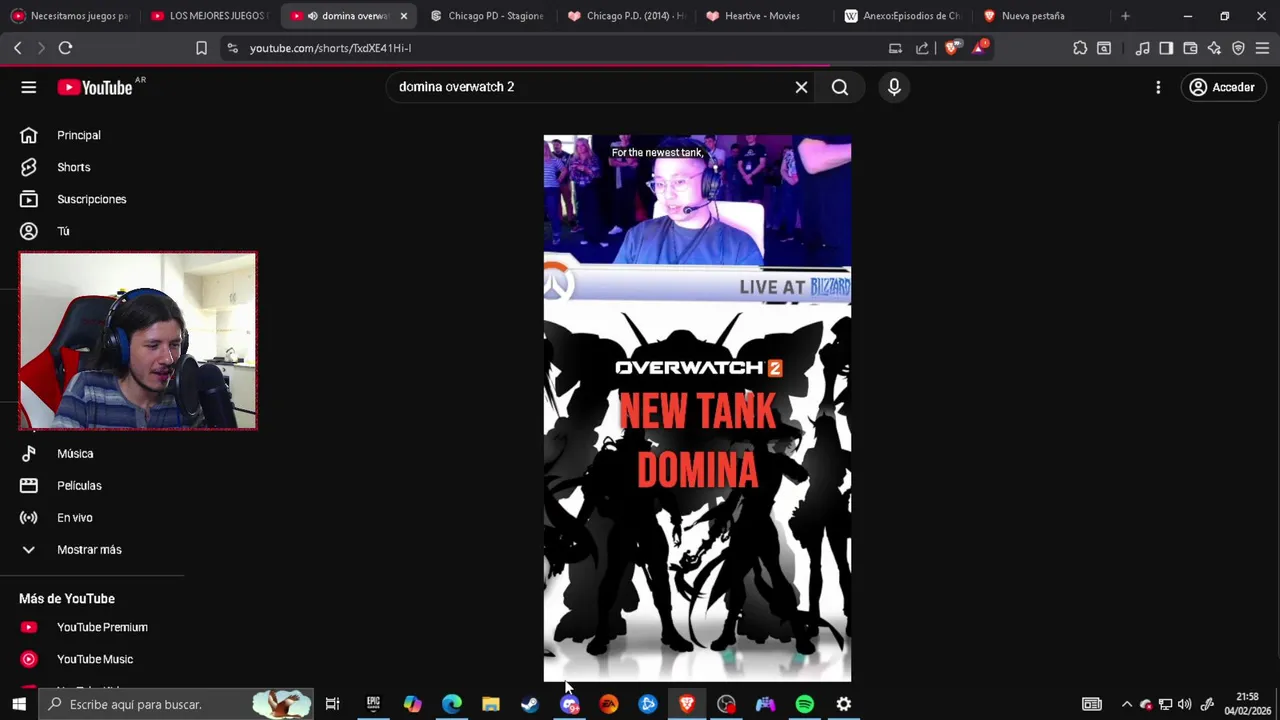This screenshot has height=720, width=1280.
Task: Switch to LOS MEJORES JUEGOS tab
Action: pyautogui.click(x=210, y=16)
